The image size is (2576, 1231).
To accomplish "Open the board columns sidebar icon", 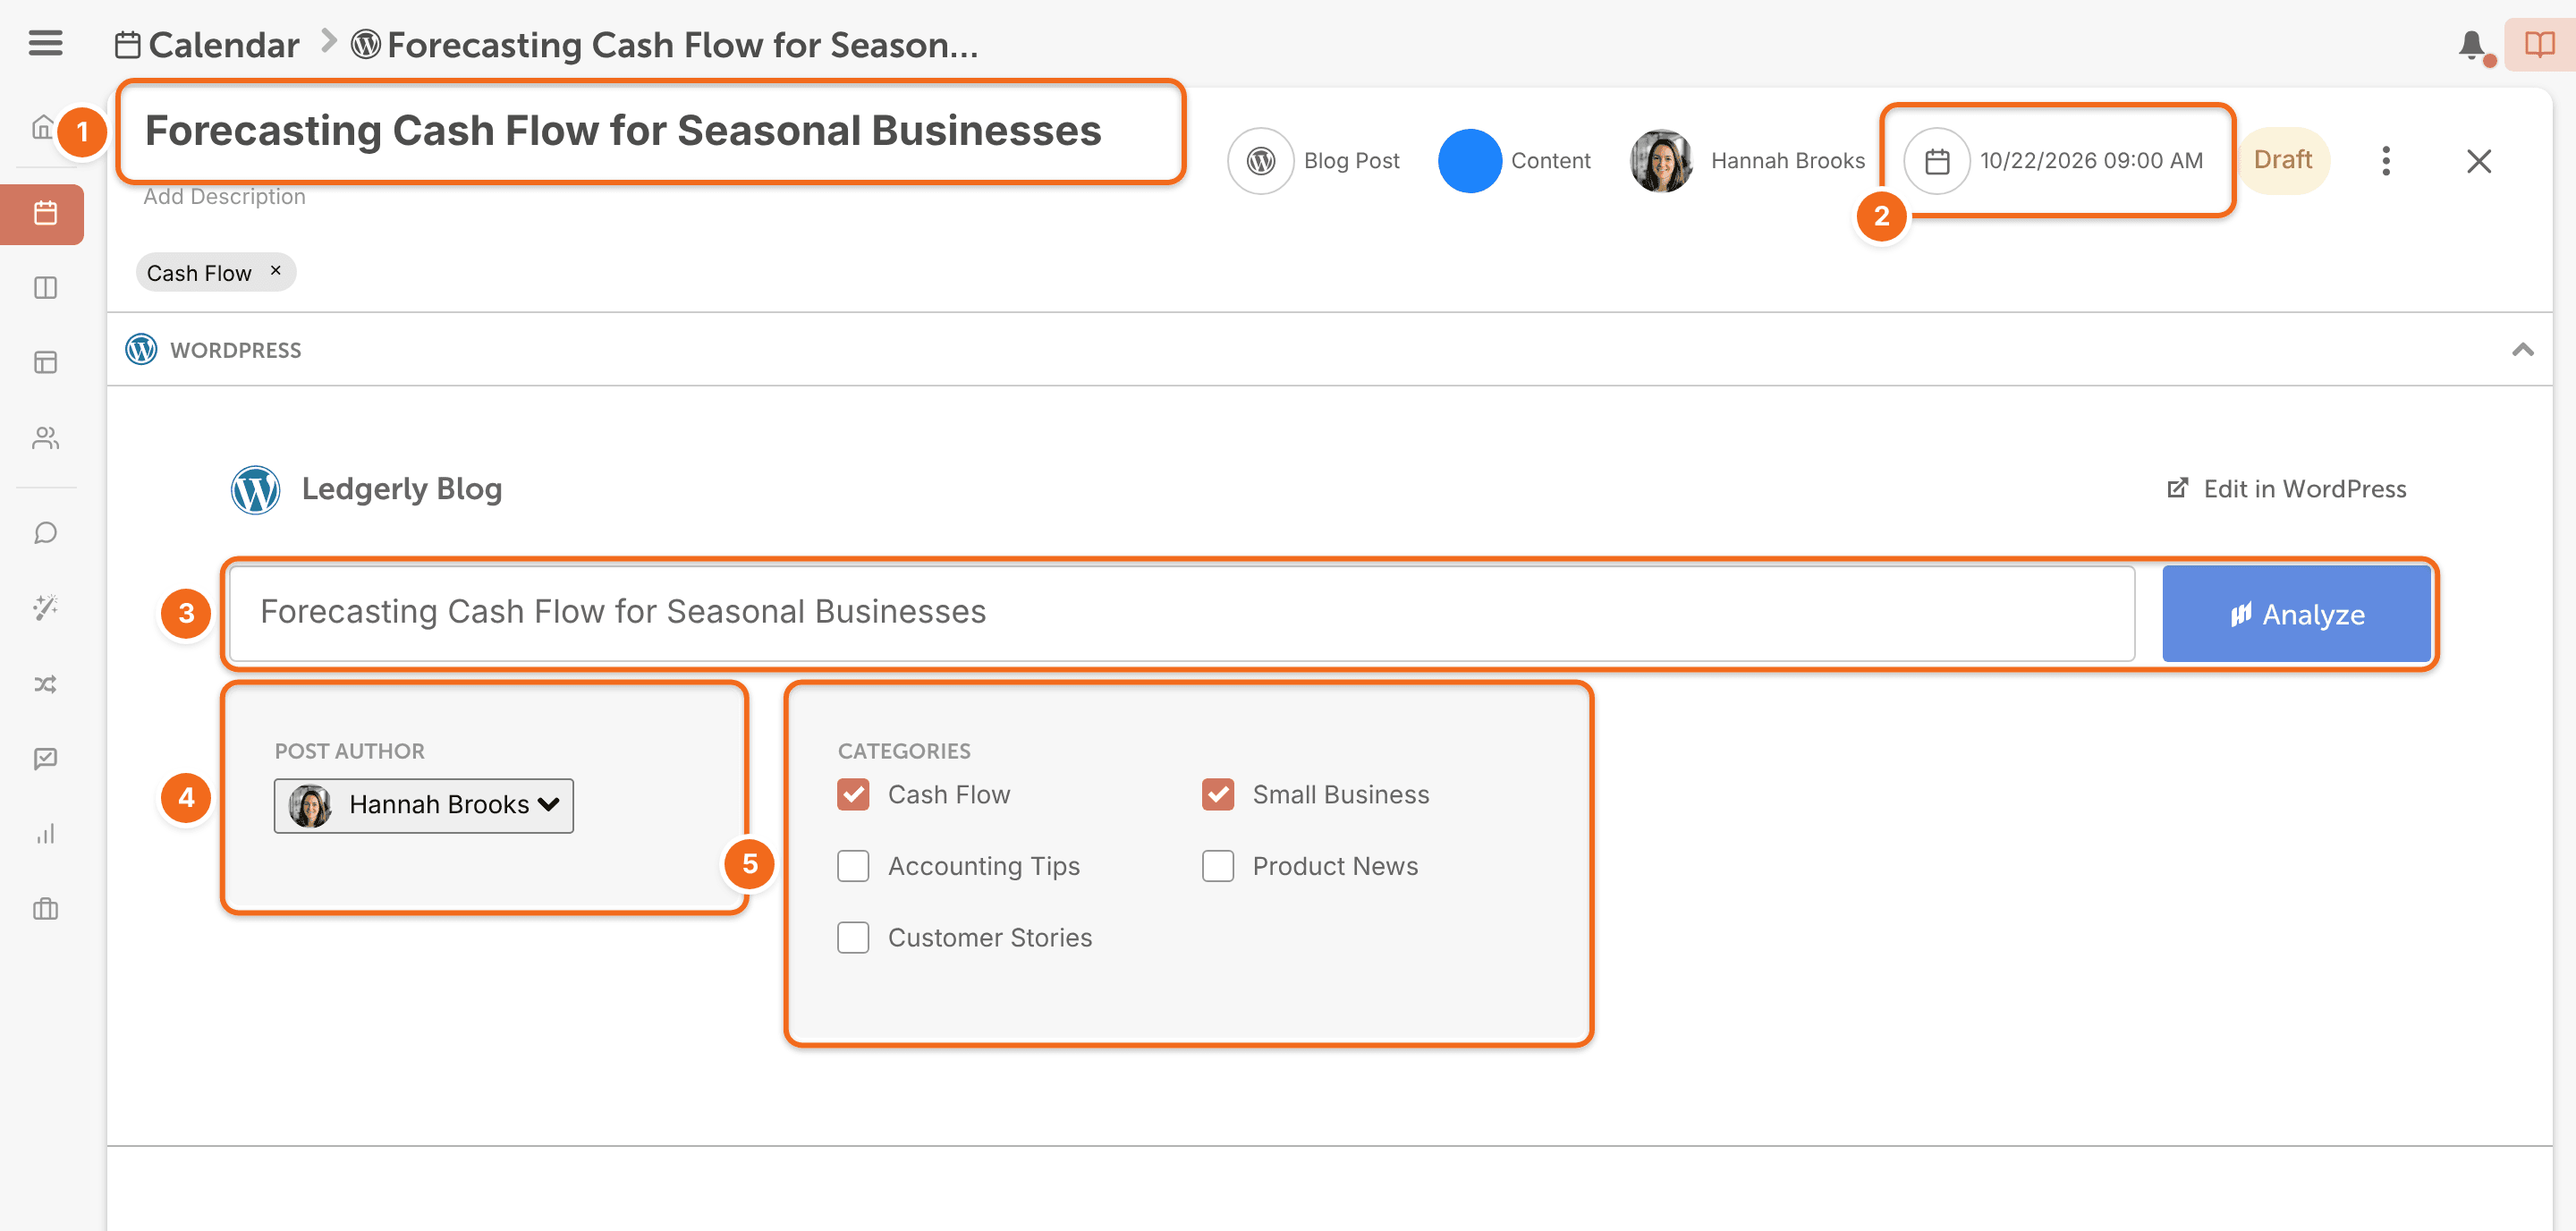I will click(x=45, y=288).
